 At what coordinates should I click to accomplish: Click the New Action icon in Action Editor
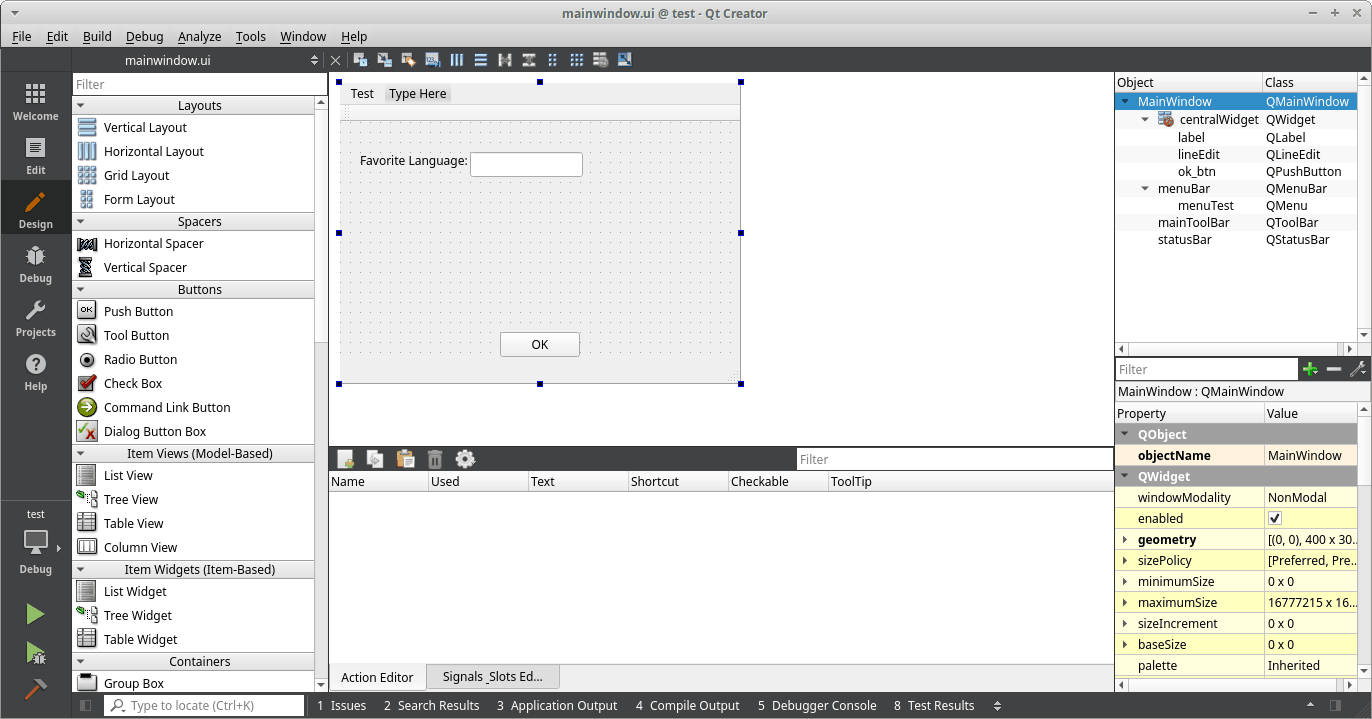[345, 458]
